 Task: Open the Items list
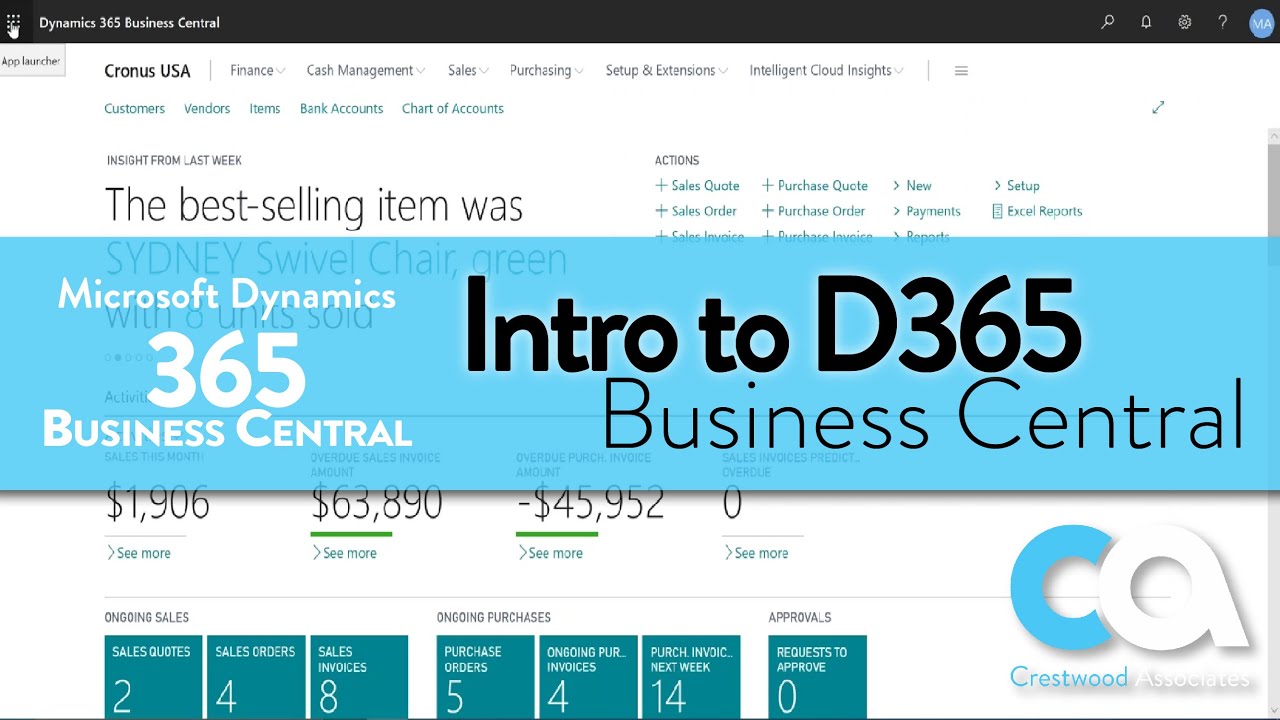tap(265, 108)
